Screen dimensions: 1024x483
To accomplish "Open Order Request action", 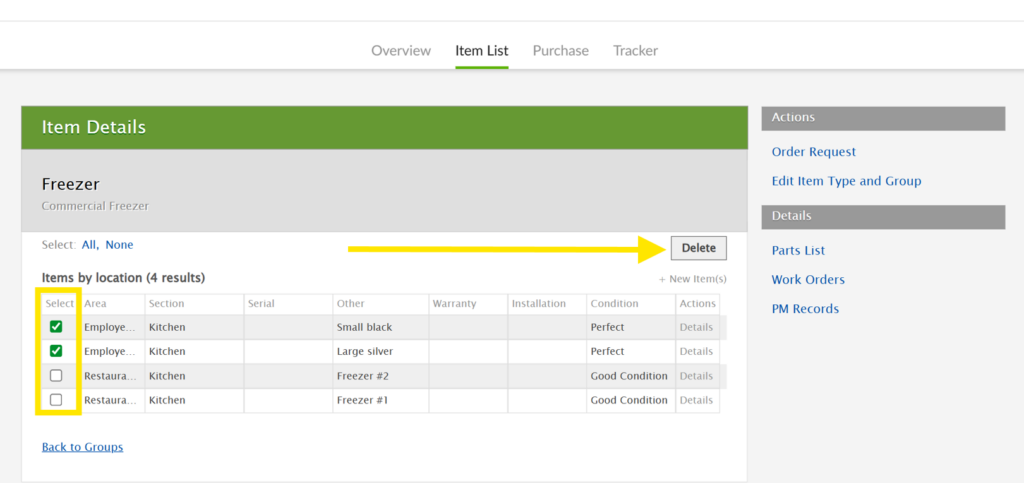I will (813, 152).
